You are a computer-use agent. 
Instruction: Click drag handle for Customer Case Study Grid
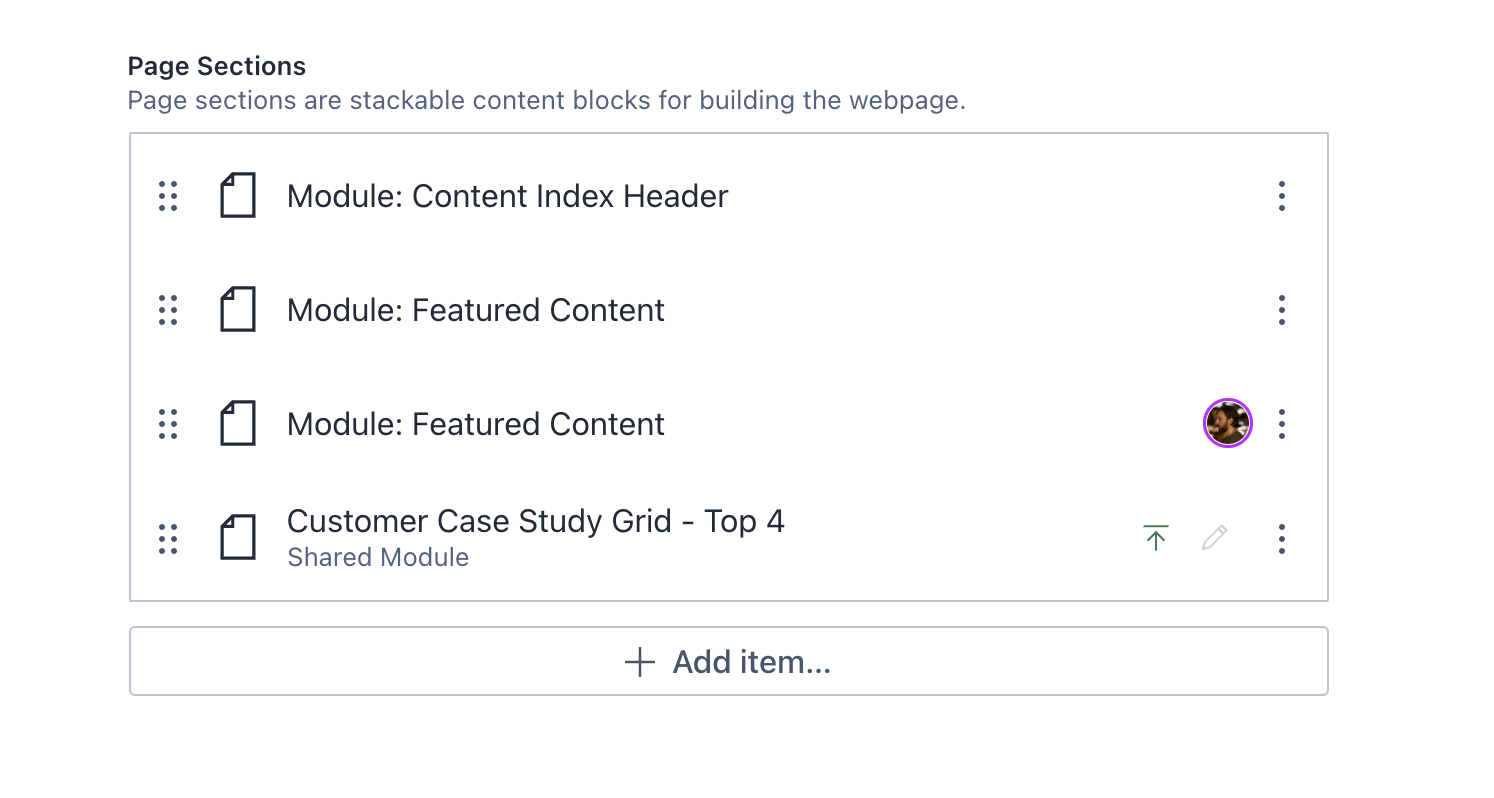(x=168, y=539)
